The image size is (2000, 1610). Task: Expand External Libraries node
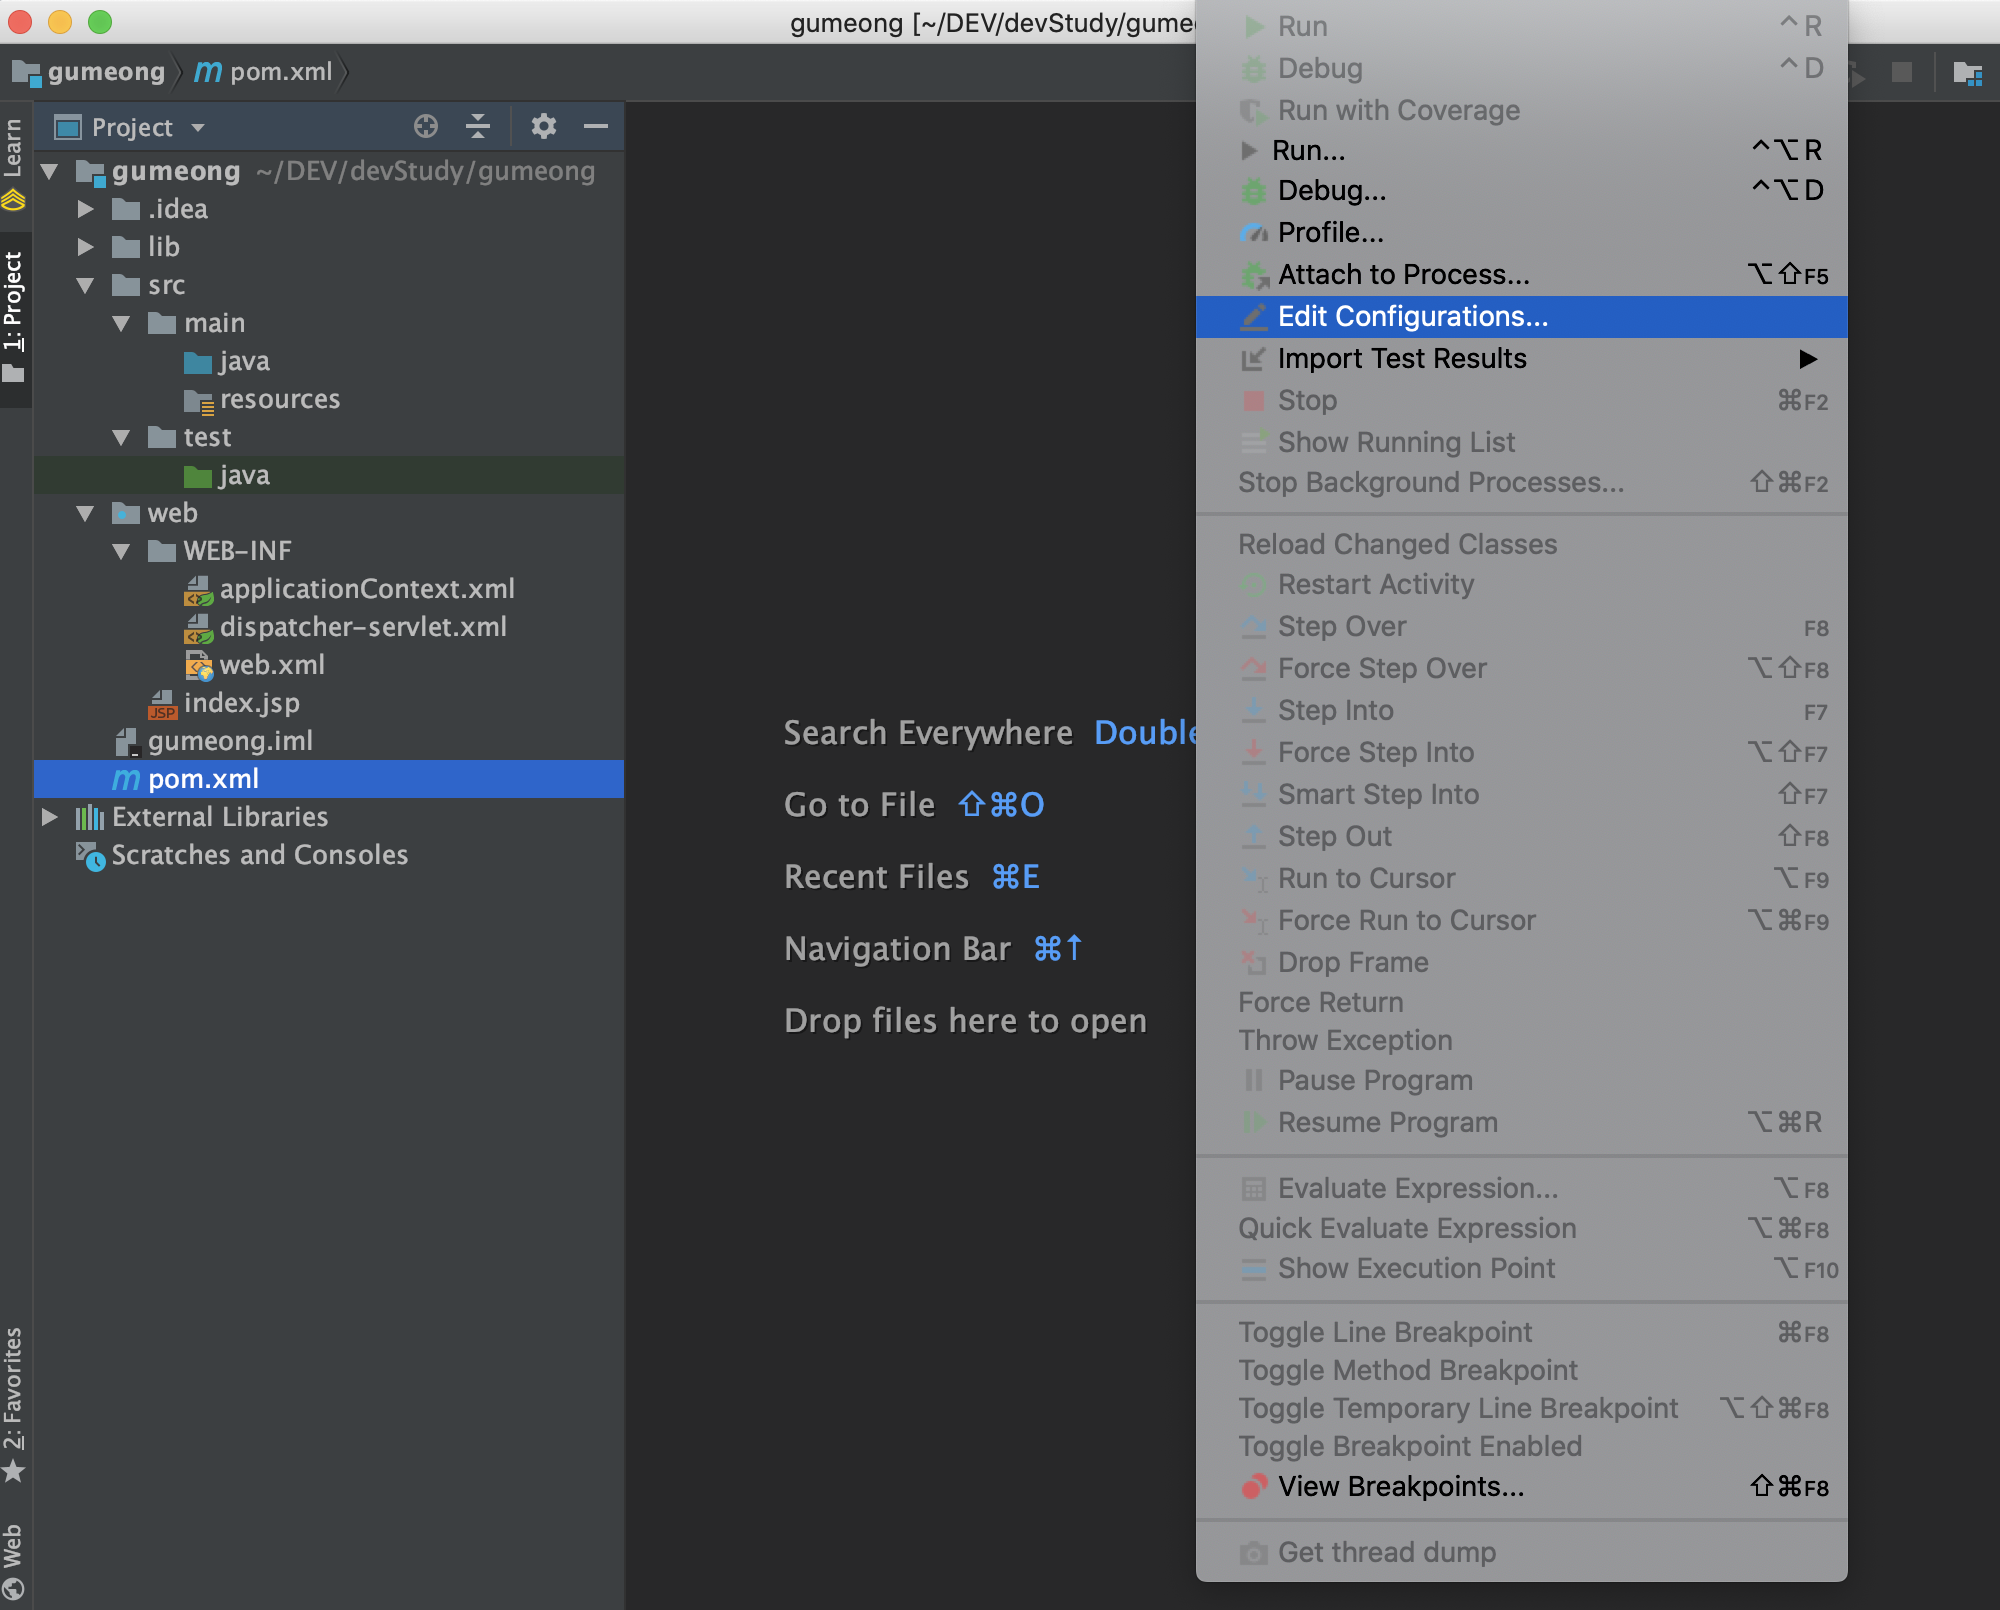50,817
